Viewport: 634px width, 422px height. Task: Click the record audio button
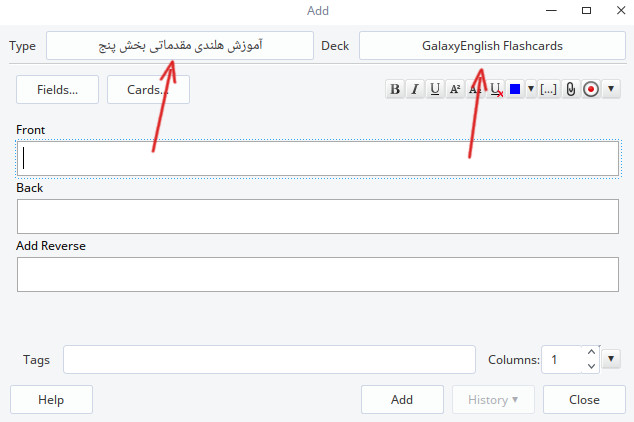coord(591,89)
